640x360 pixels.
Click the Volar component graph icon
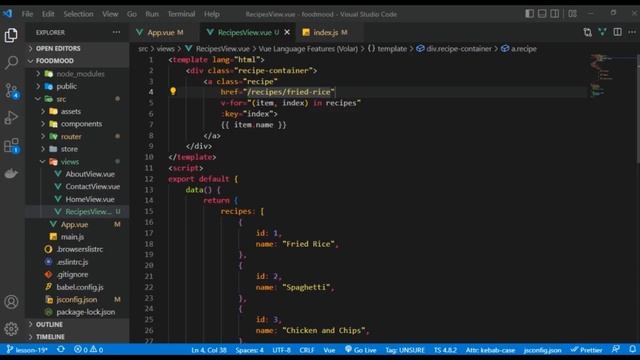(602, 32)
